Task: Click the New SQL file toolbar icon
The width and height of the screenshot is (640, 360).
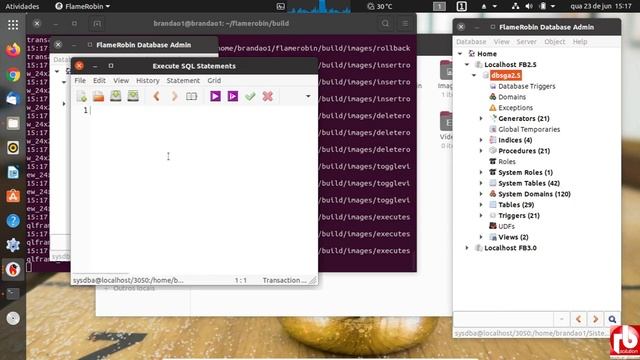Action: point(81,96)
